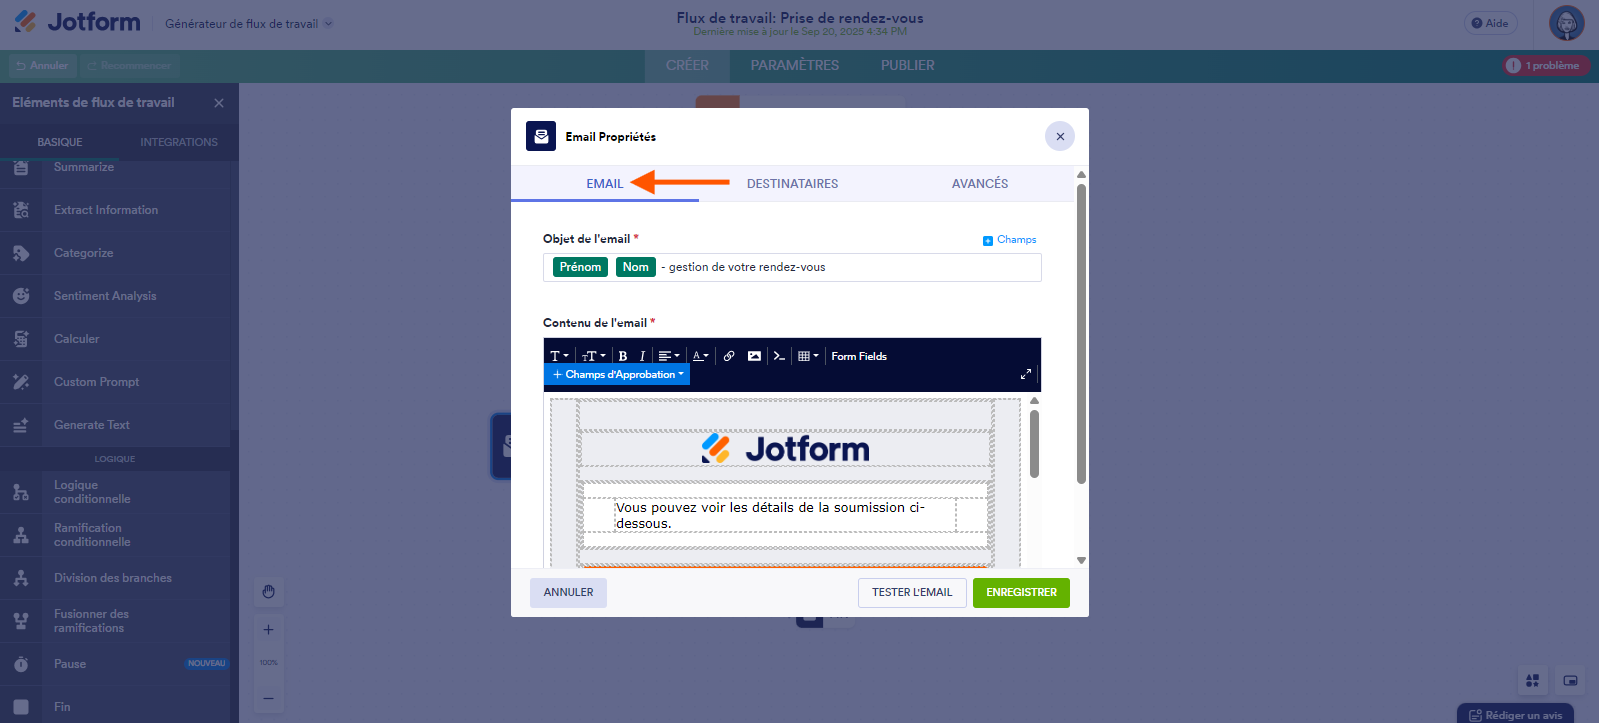Image resolution: width=1599 pixels, height=723 pixels.
Task: Open the text color picker
Action: tap(700, 356)
